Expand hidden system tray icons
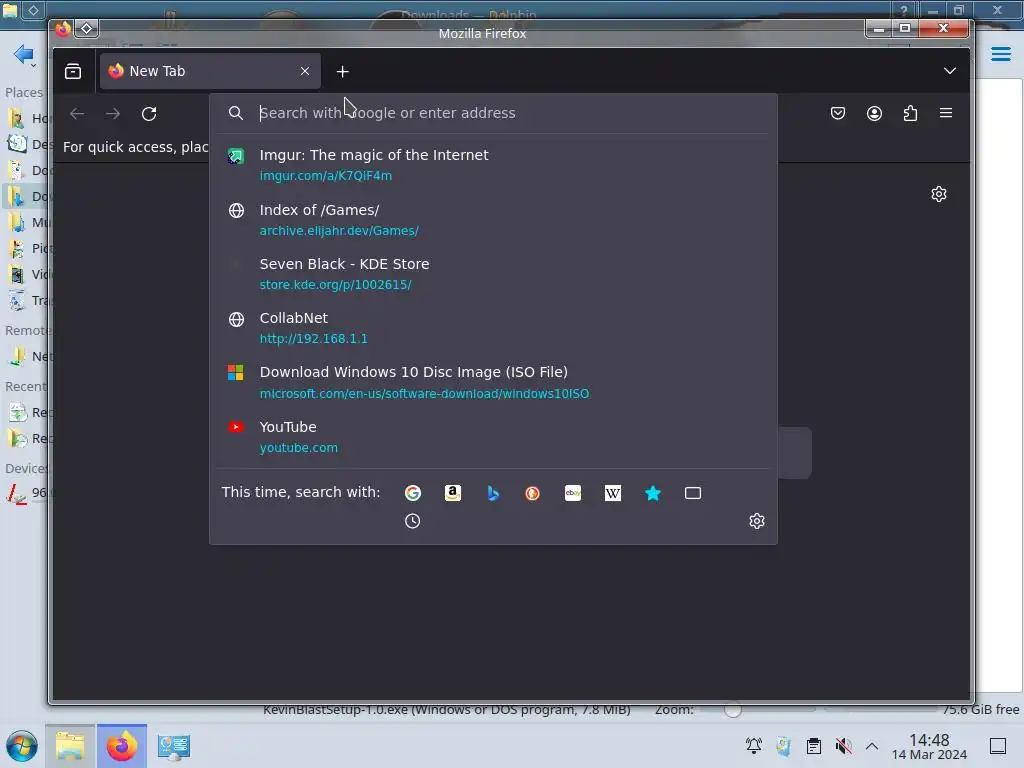This screenshot has width=1024, height=768. click(x=872, y=746)
